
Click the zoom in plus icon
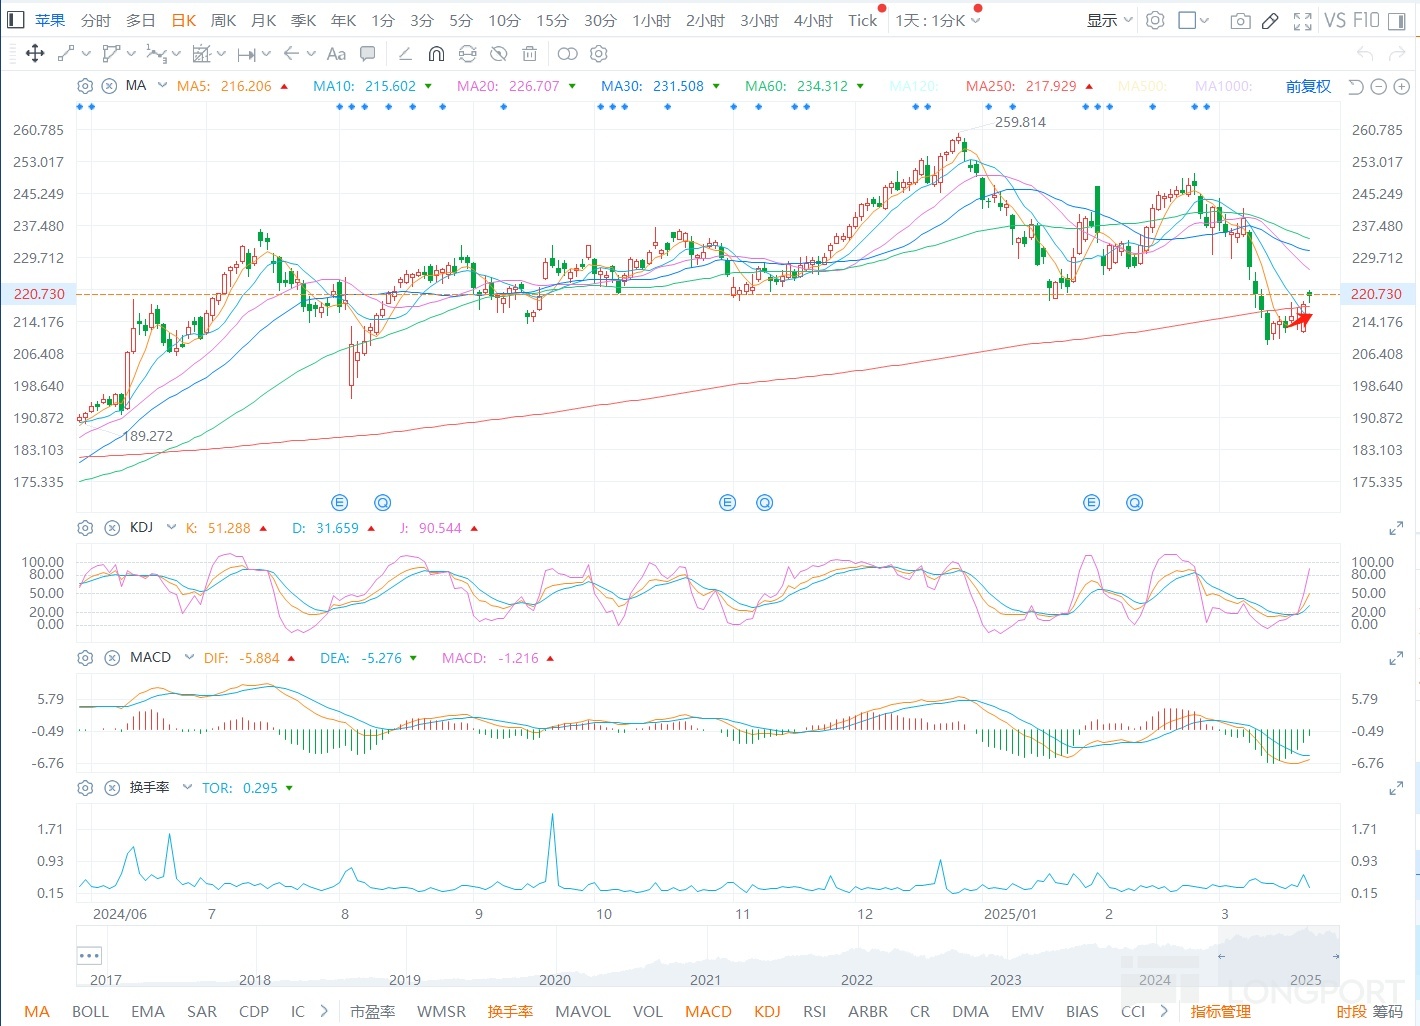(x=1400, y=87)
